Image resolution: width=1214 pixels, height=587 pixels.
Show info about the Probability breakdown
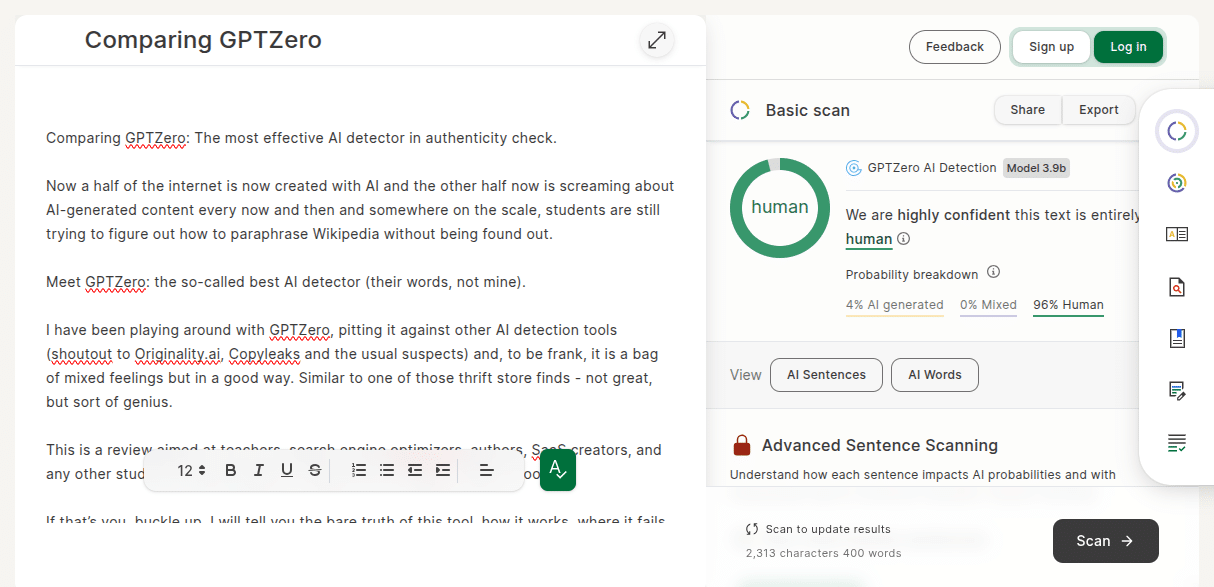point(993,273)
